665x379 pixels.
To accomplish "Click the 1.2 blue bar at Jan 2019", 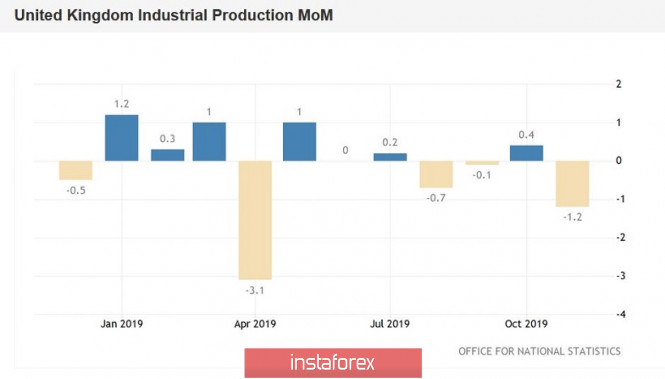I will tap(122, 138).
